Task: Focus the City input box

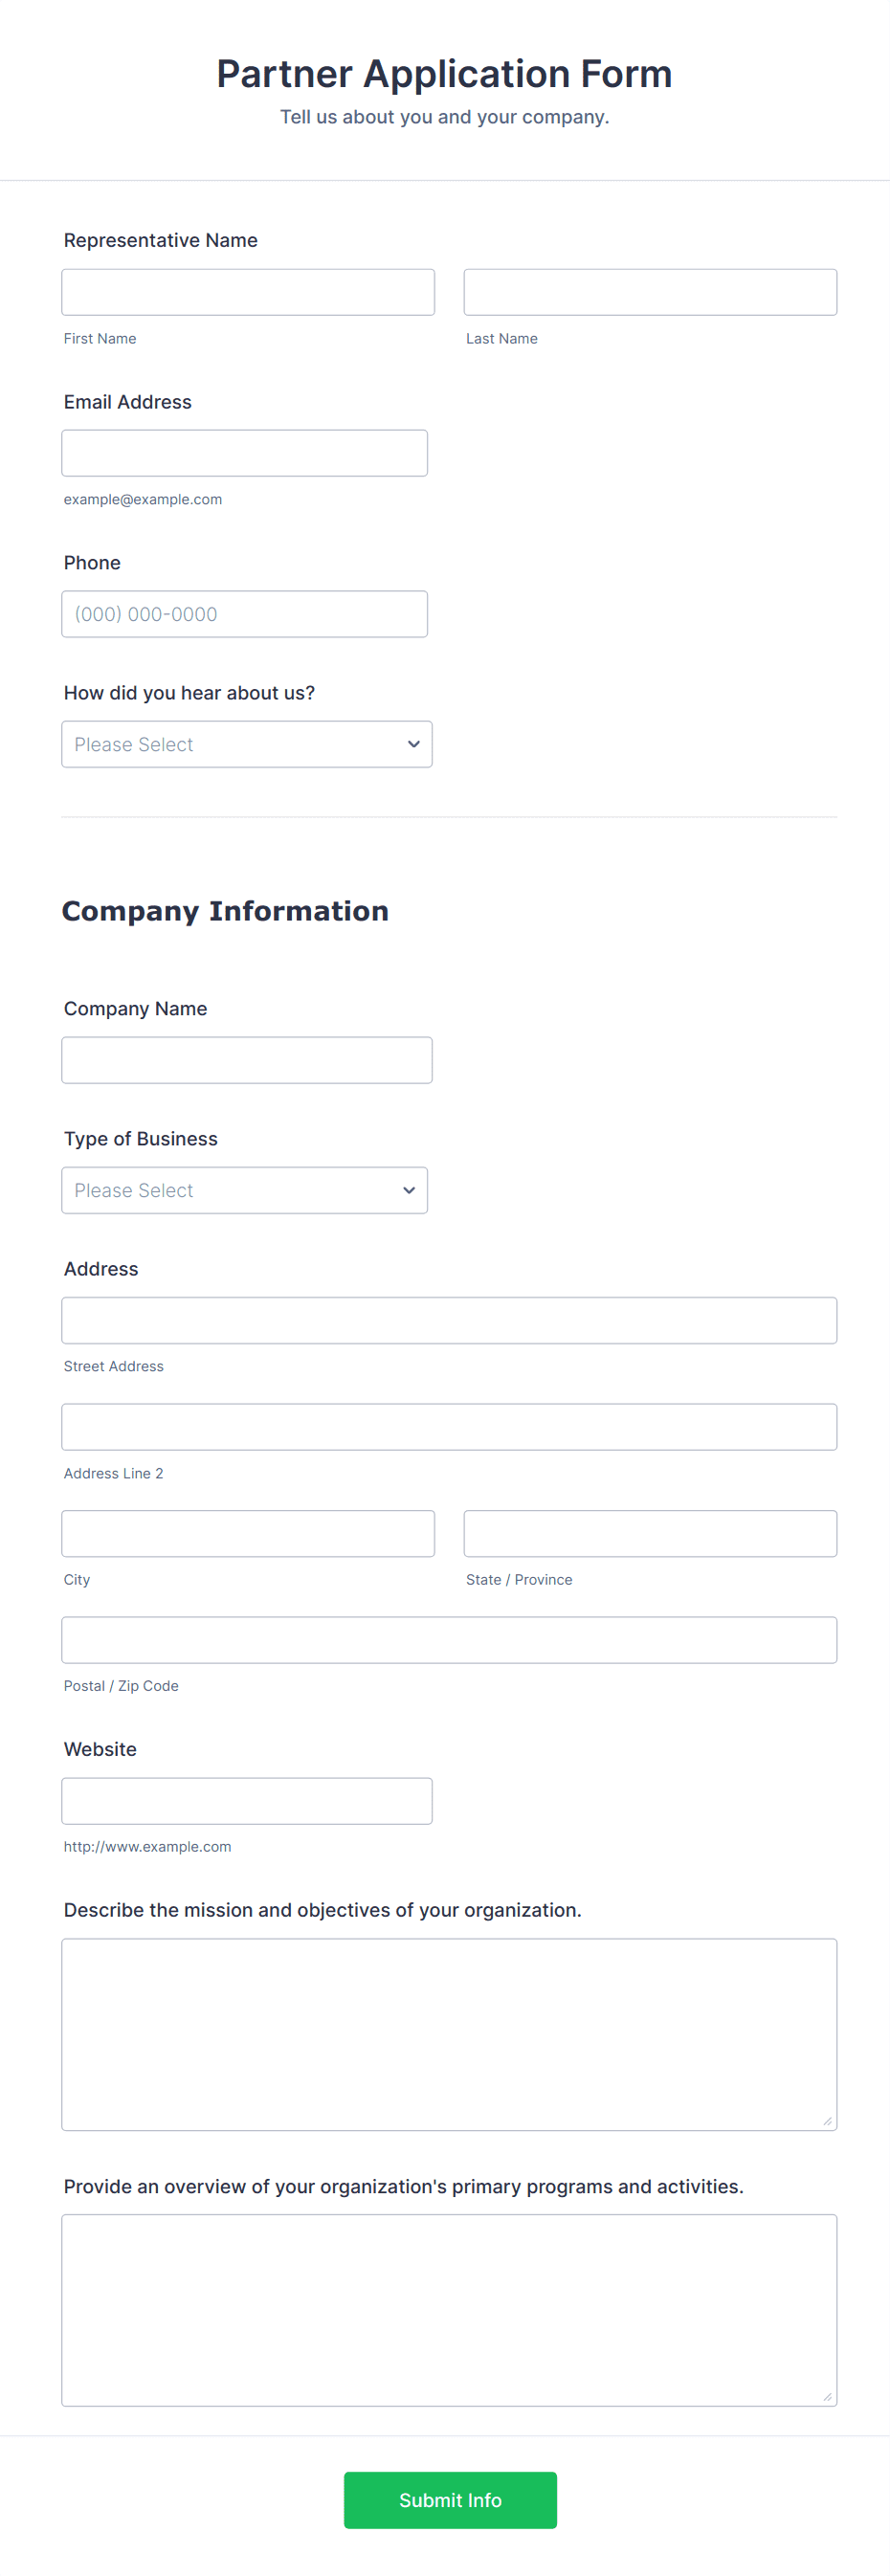Action: pyautogui.click(x=247, y=1533)
